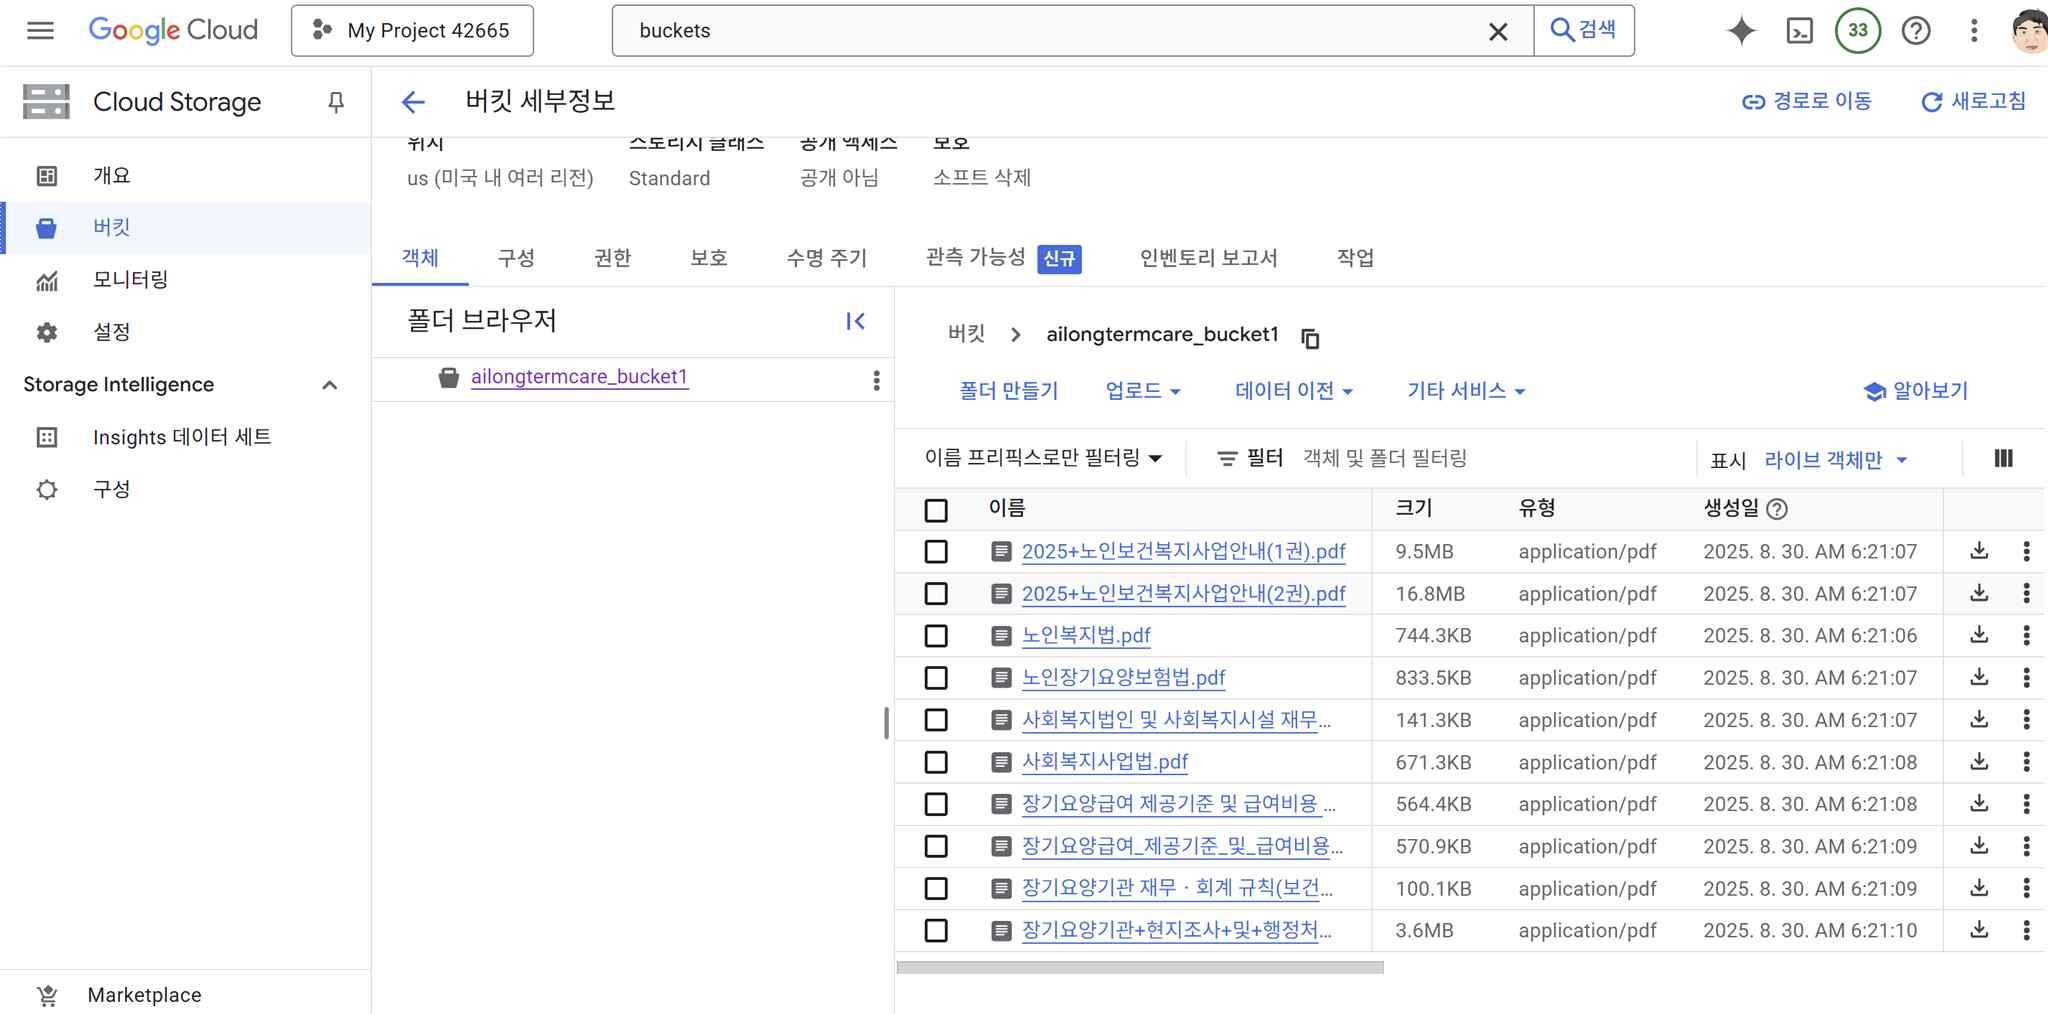
Task: Collapse the Storage Intelligence section
Action: coord(329,385)
